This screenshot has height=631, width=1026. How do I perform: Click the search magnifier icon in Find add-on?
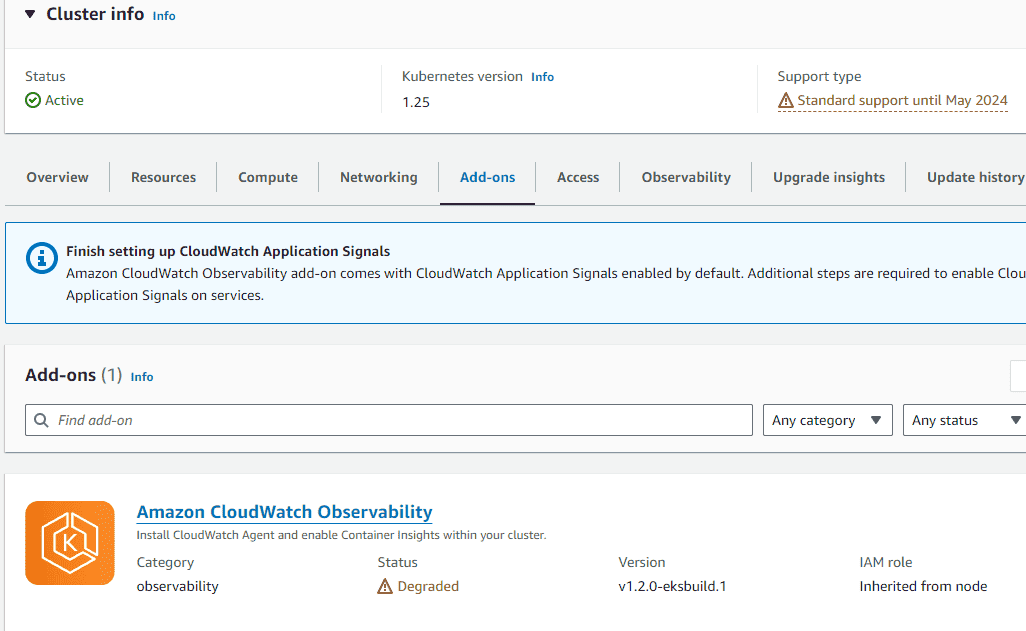point(41,420)
